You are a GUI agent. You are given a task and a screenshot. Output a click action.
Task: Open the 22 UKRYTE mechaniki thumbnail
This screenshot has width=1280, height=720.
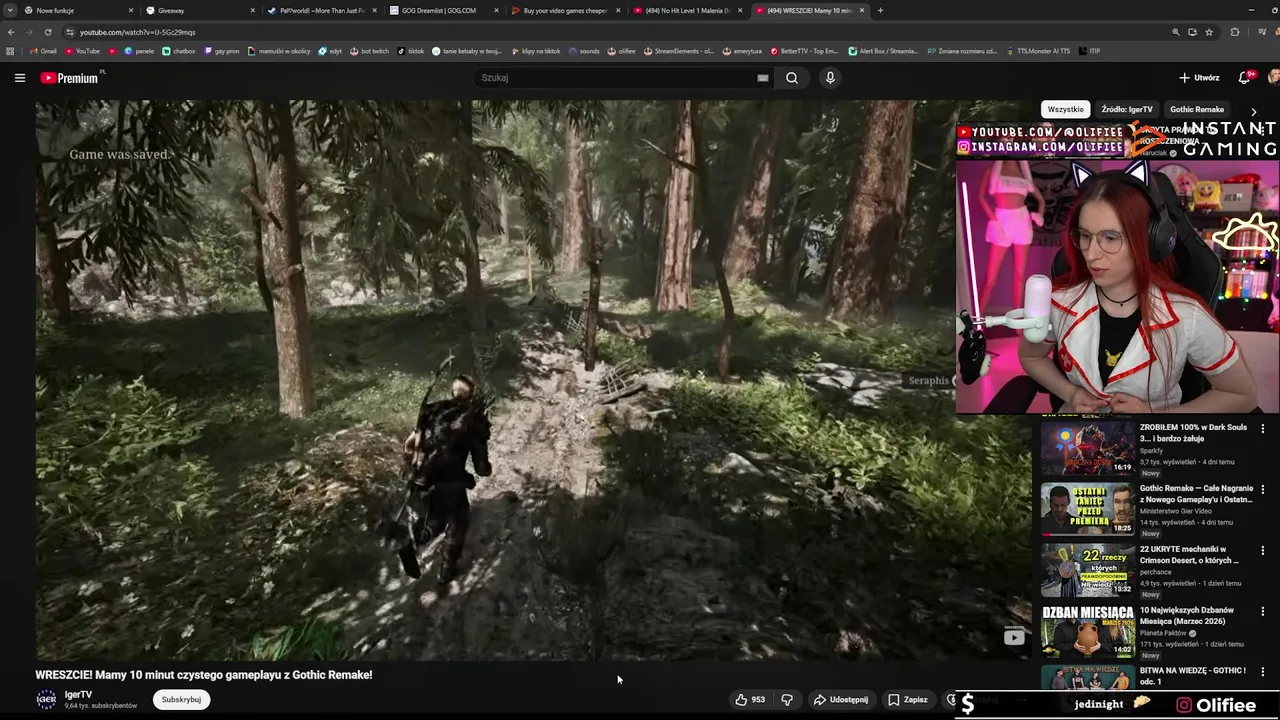pyautogui.click(x=1087, y=570)
